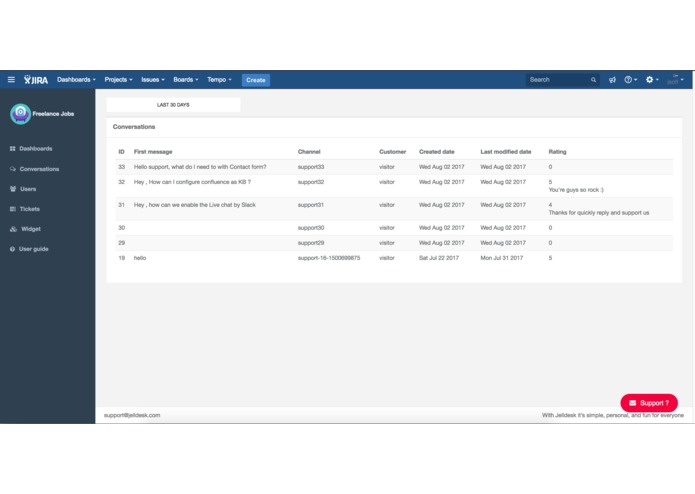Click the Conversations chat bubble icon
Image resolution: width=695 pixels, height=494 pixels.
[x=12, y=169]
